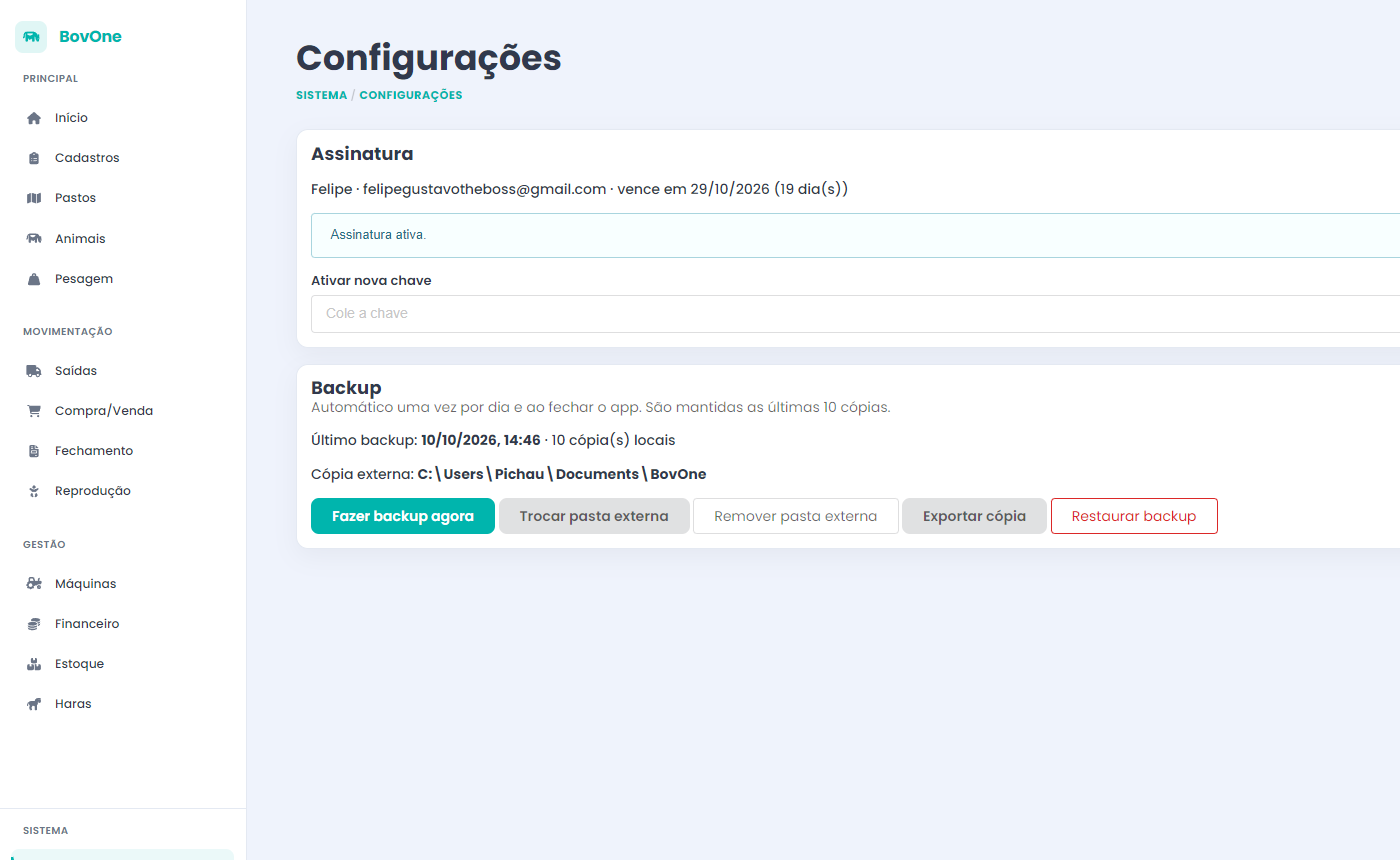This screenshot has height=860, width=1400.
Task: Open Início via the home icon
Action: click(x=34, y=118)
